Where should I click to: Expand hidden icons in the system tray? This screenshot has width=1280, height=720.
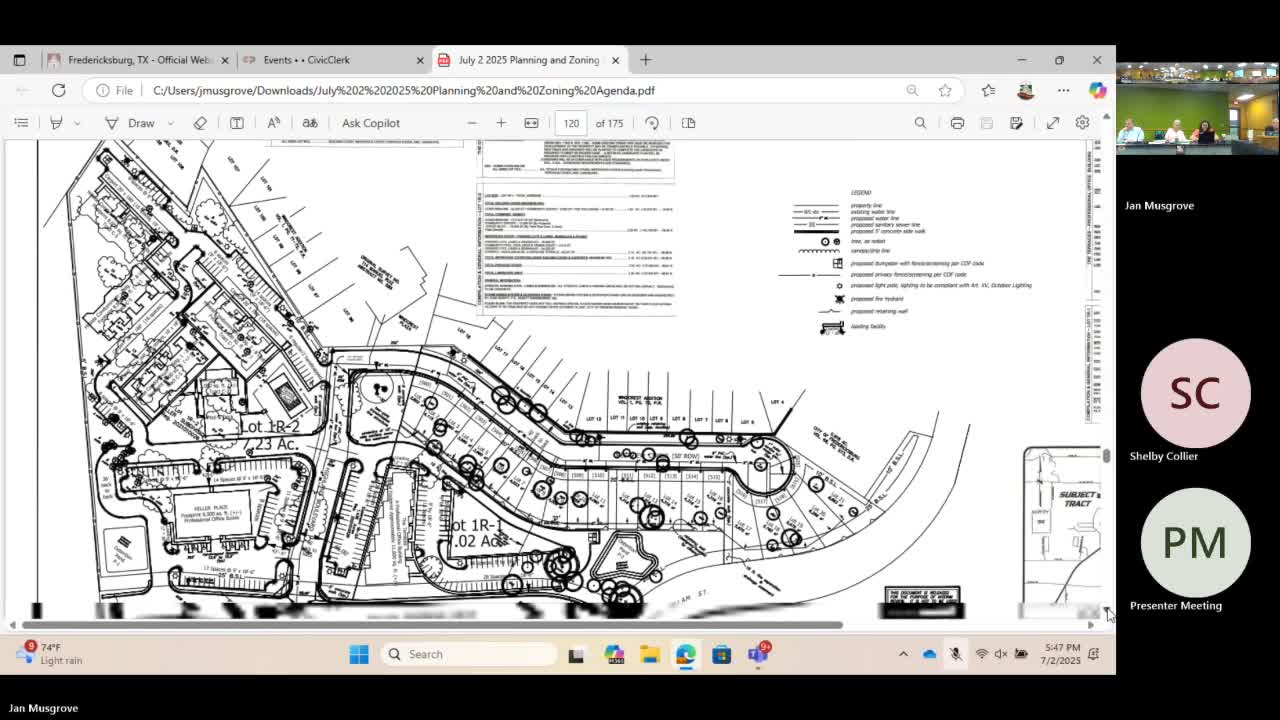click(x=903, y=654)
